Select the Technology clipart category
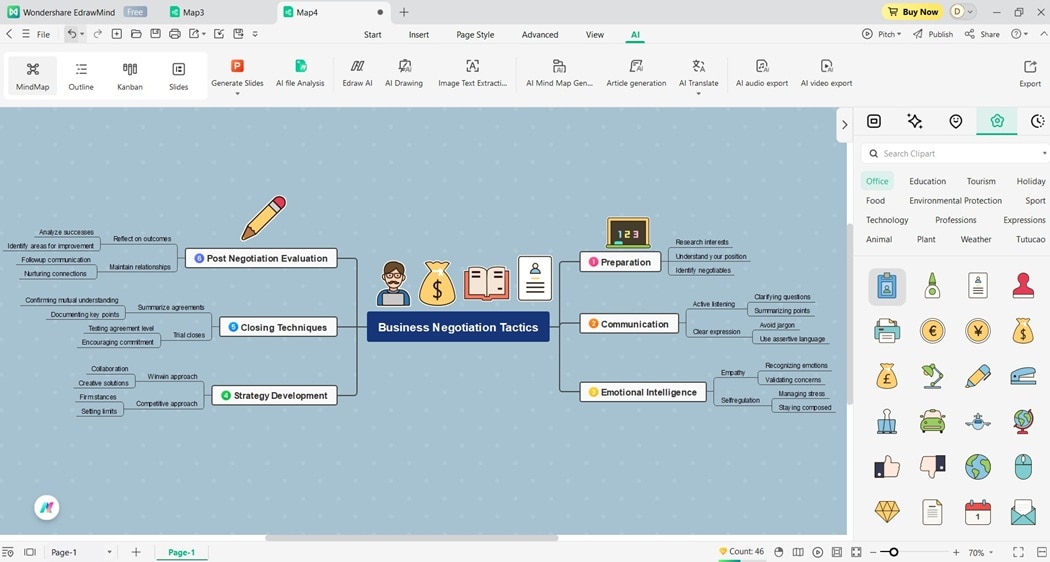 887,220
